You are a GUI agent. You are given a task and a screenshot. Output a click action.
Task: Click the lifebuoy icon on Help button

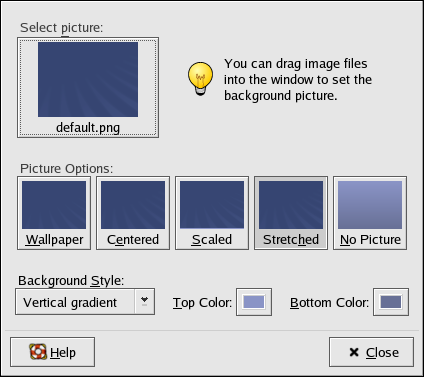point(38,352)
